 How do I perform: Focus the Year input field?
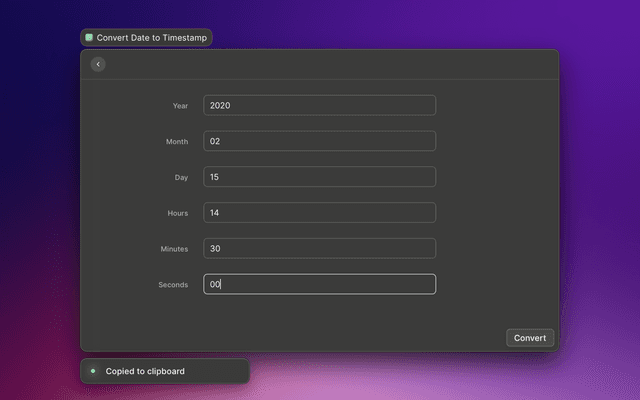[319, 105]
